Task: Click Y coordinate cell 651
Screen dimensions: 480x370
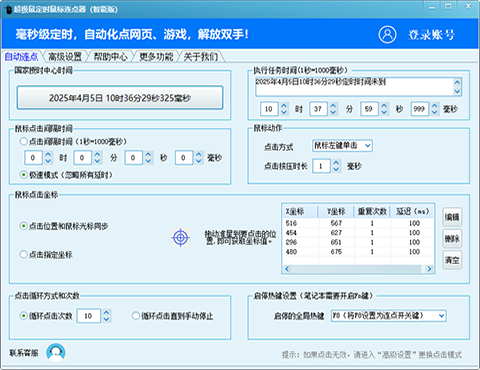Action: pos(336,242)
